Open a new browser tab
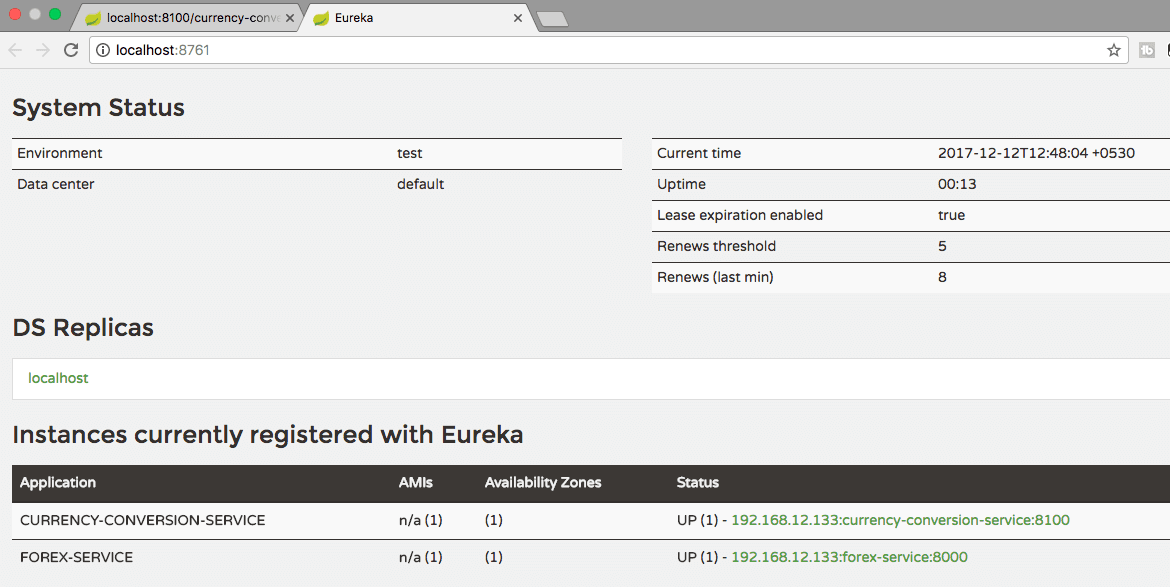The image size is (1170, 587). tap(553, 17)
